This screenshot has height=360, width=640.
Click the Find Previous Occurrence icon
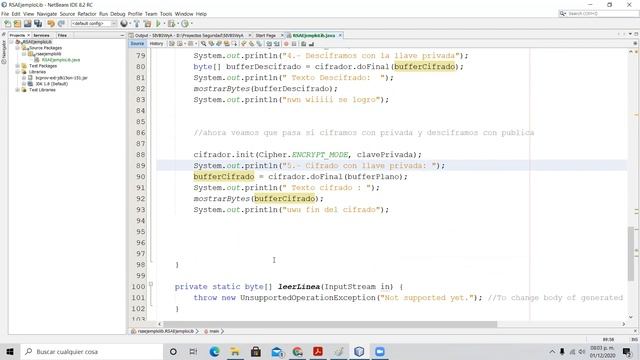coord(211,44)
